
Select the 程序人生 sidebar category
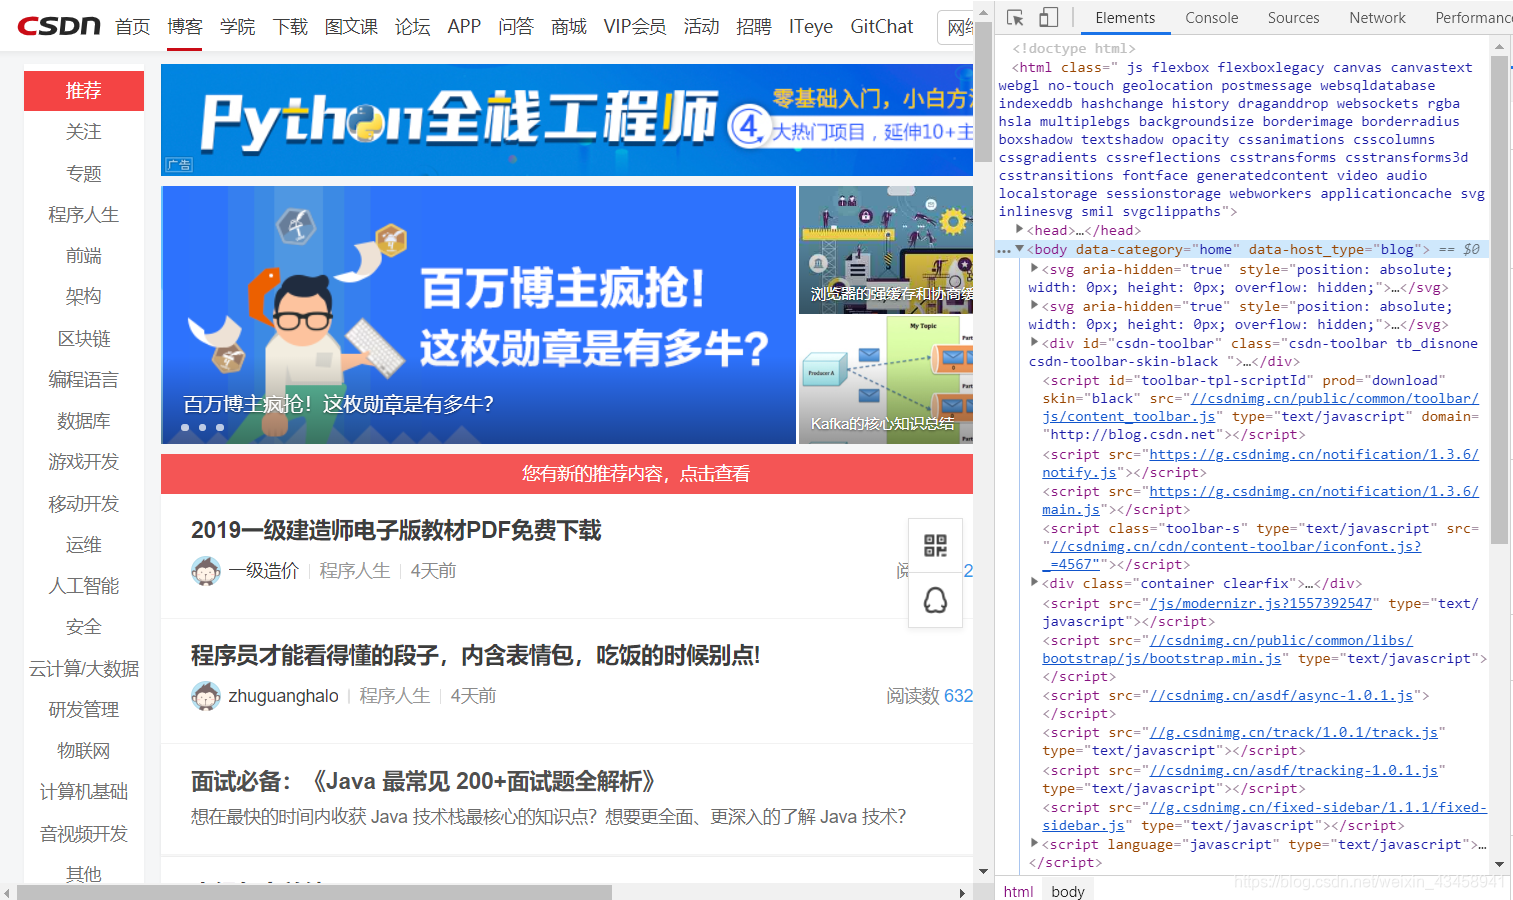pos(84,215)
